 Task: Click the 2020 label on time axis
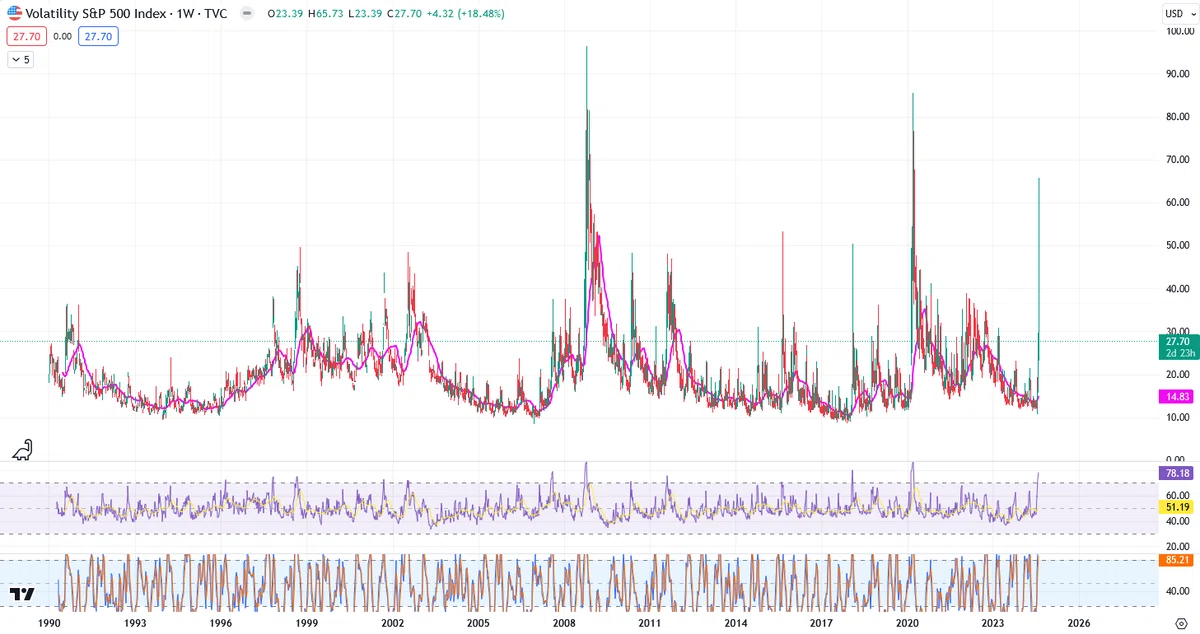[x=907, y=623]
